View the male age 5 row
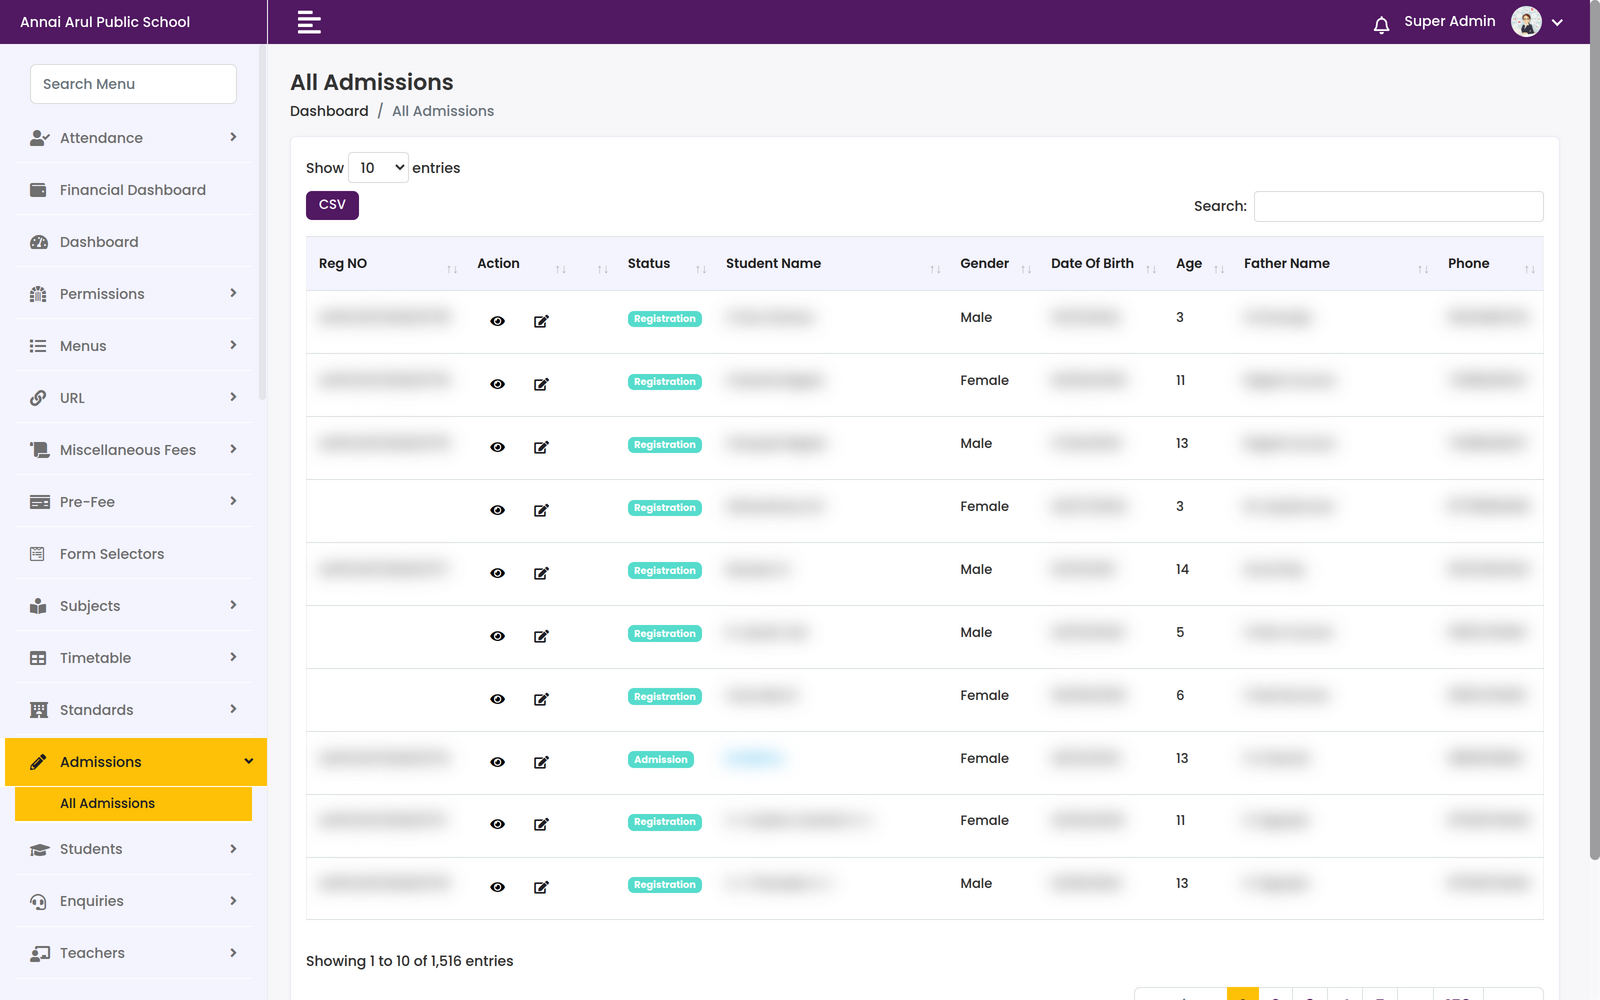The height and width of the screenshot is (1000, 1600). click(497, 636)
